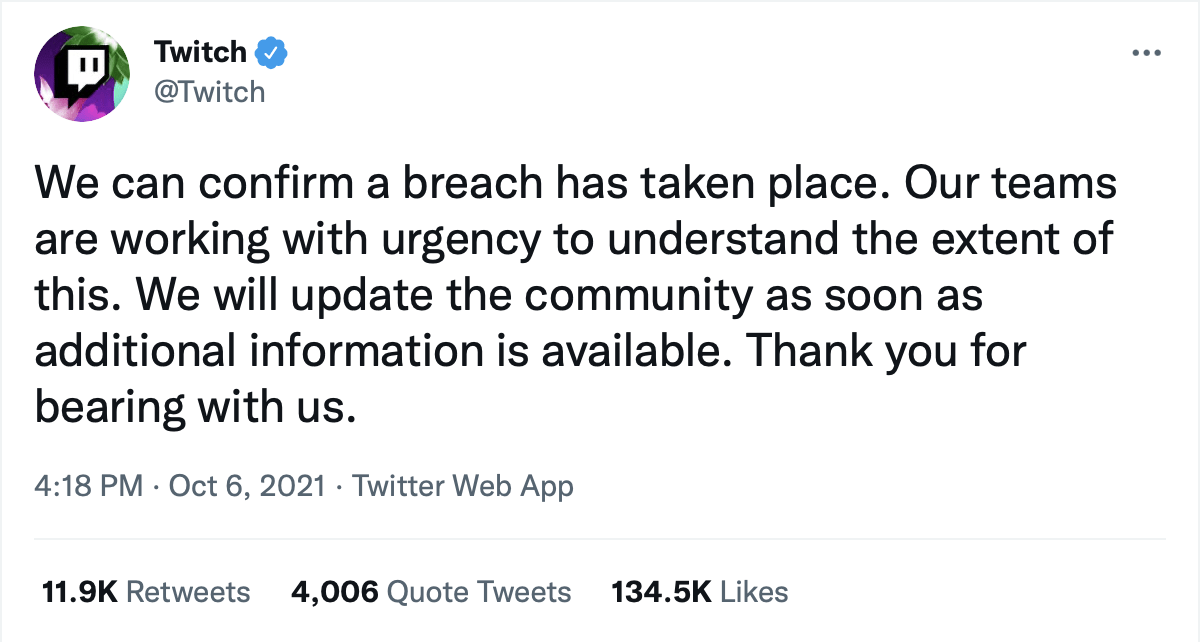Click "bearing with us." on last line
This screenshot has width=1204, height=642.
tap(196, 405)
